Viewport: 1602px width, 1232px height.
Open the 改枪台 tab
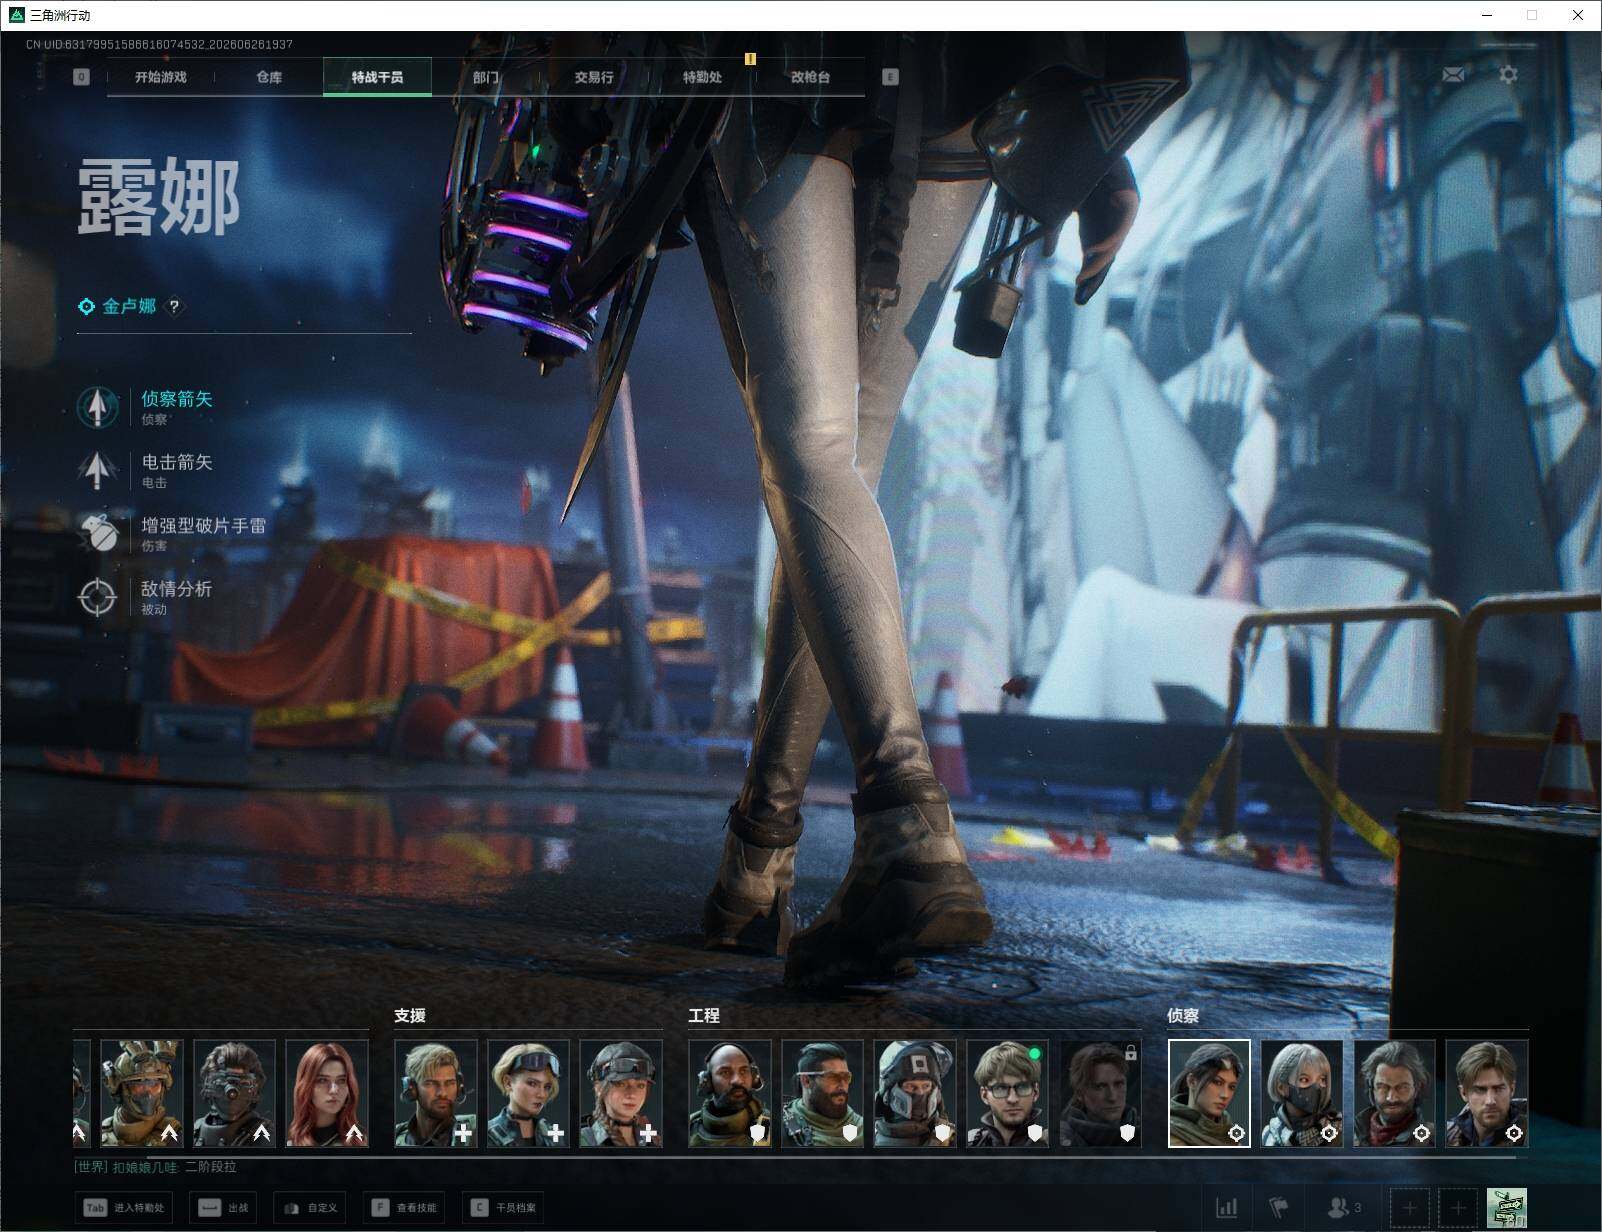810,77
